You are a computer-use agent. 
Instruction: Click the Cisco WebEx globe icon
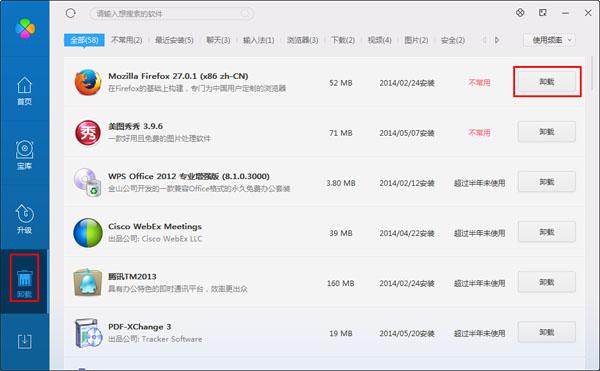88,233
